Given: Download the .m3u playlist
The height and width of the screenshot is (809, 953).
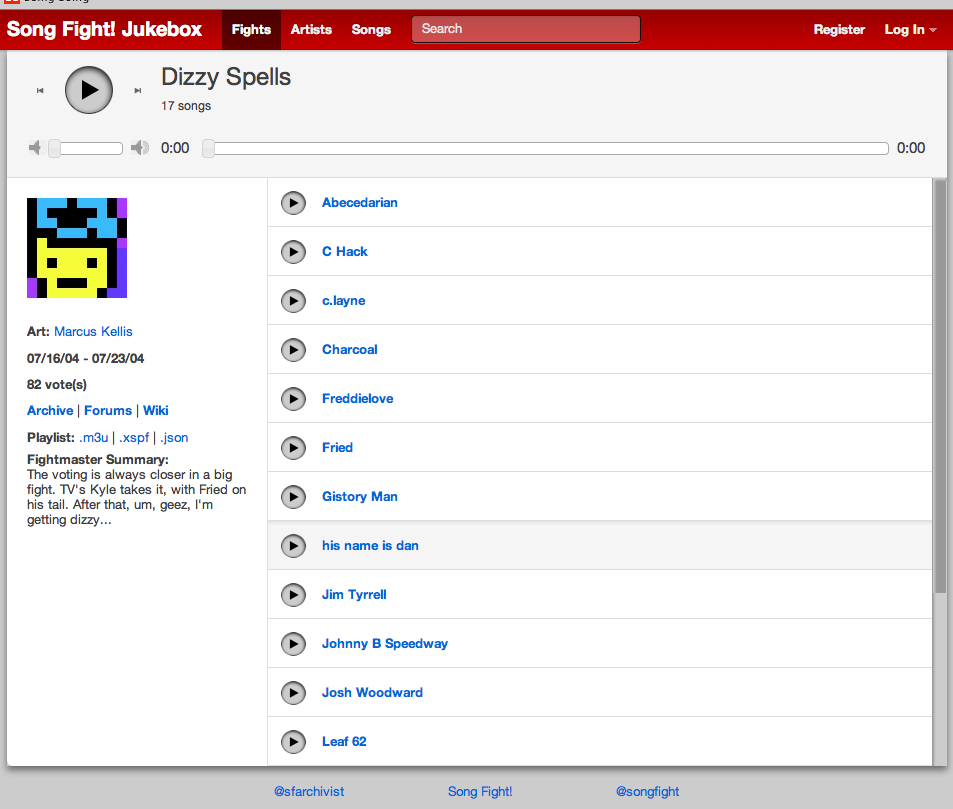Looking at the screenshot, I should pyautogui.click(x=94, y=438).
